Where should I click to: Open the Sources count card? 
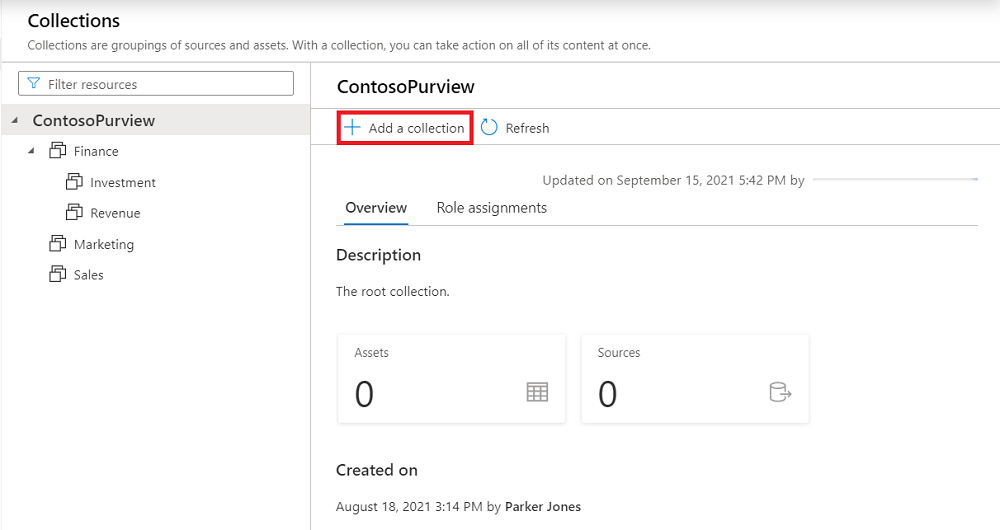[x=694, y=378]
